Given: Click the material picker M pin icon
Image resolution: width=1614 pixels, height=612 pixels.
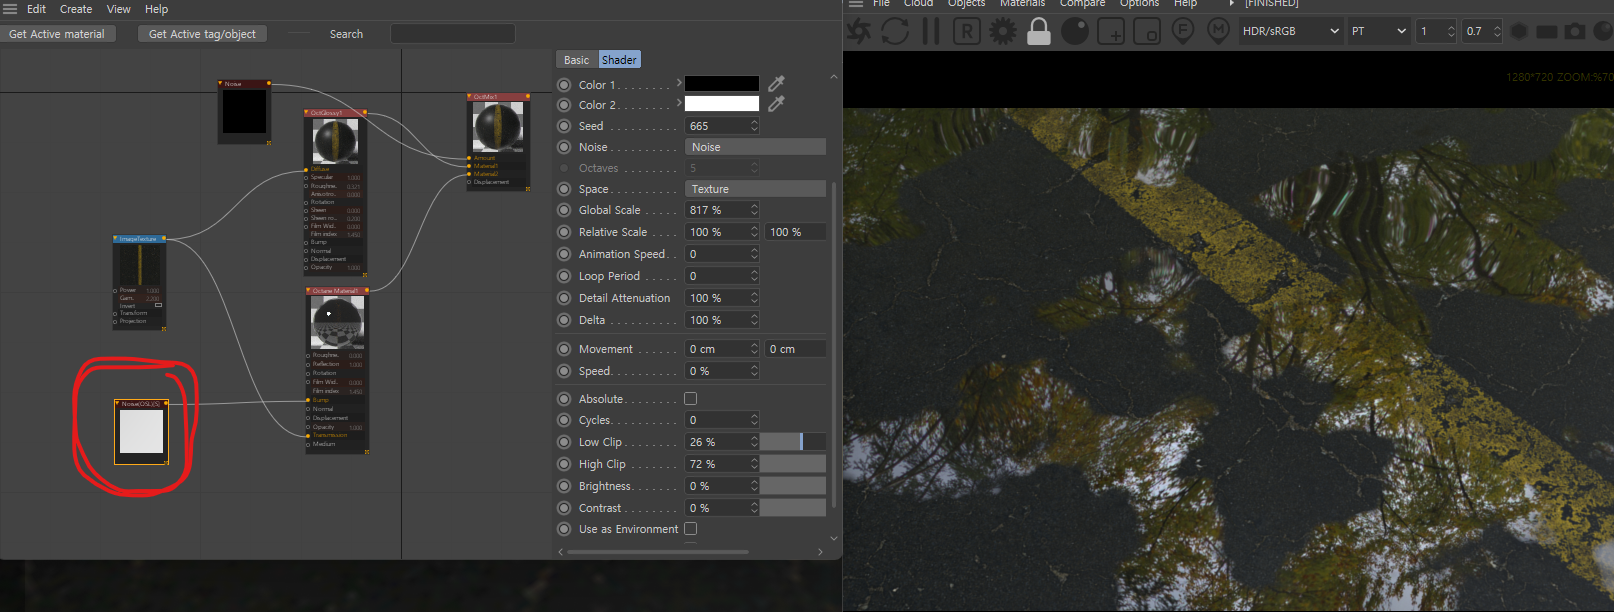Looking at the screenshot, I should click(1218, 31).
